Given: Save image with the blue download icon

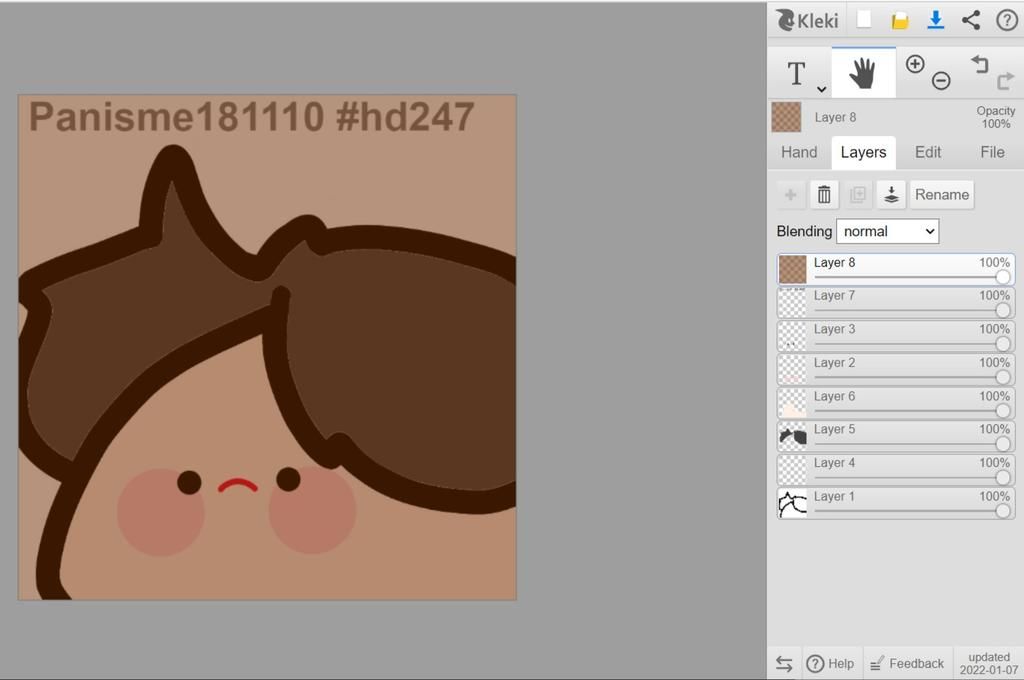Looking at the screenshot, I should coord(935,20).
